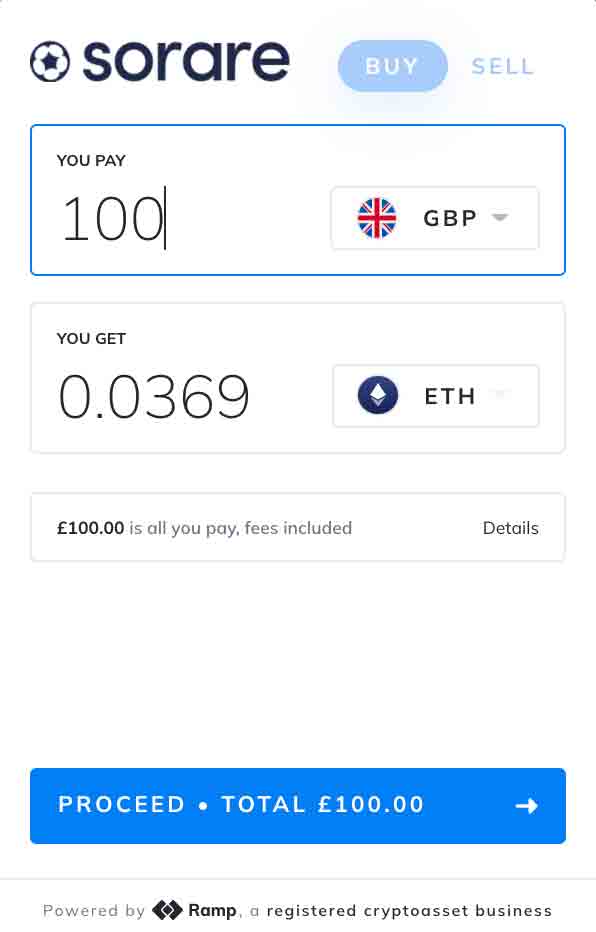This screenshot has width=596, height=932.
Task: Expand the GBP dropdown arrow
Action: [500, 217]
